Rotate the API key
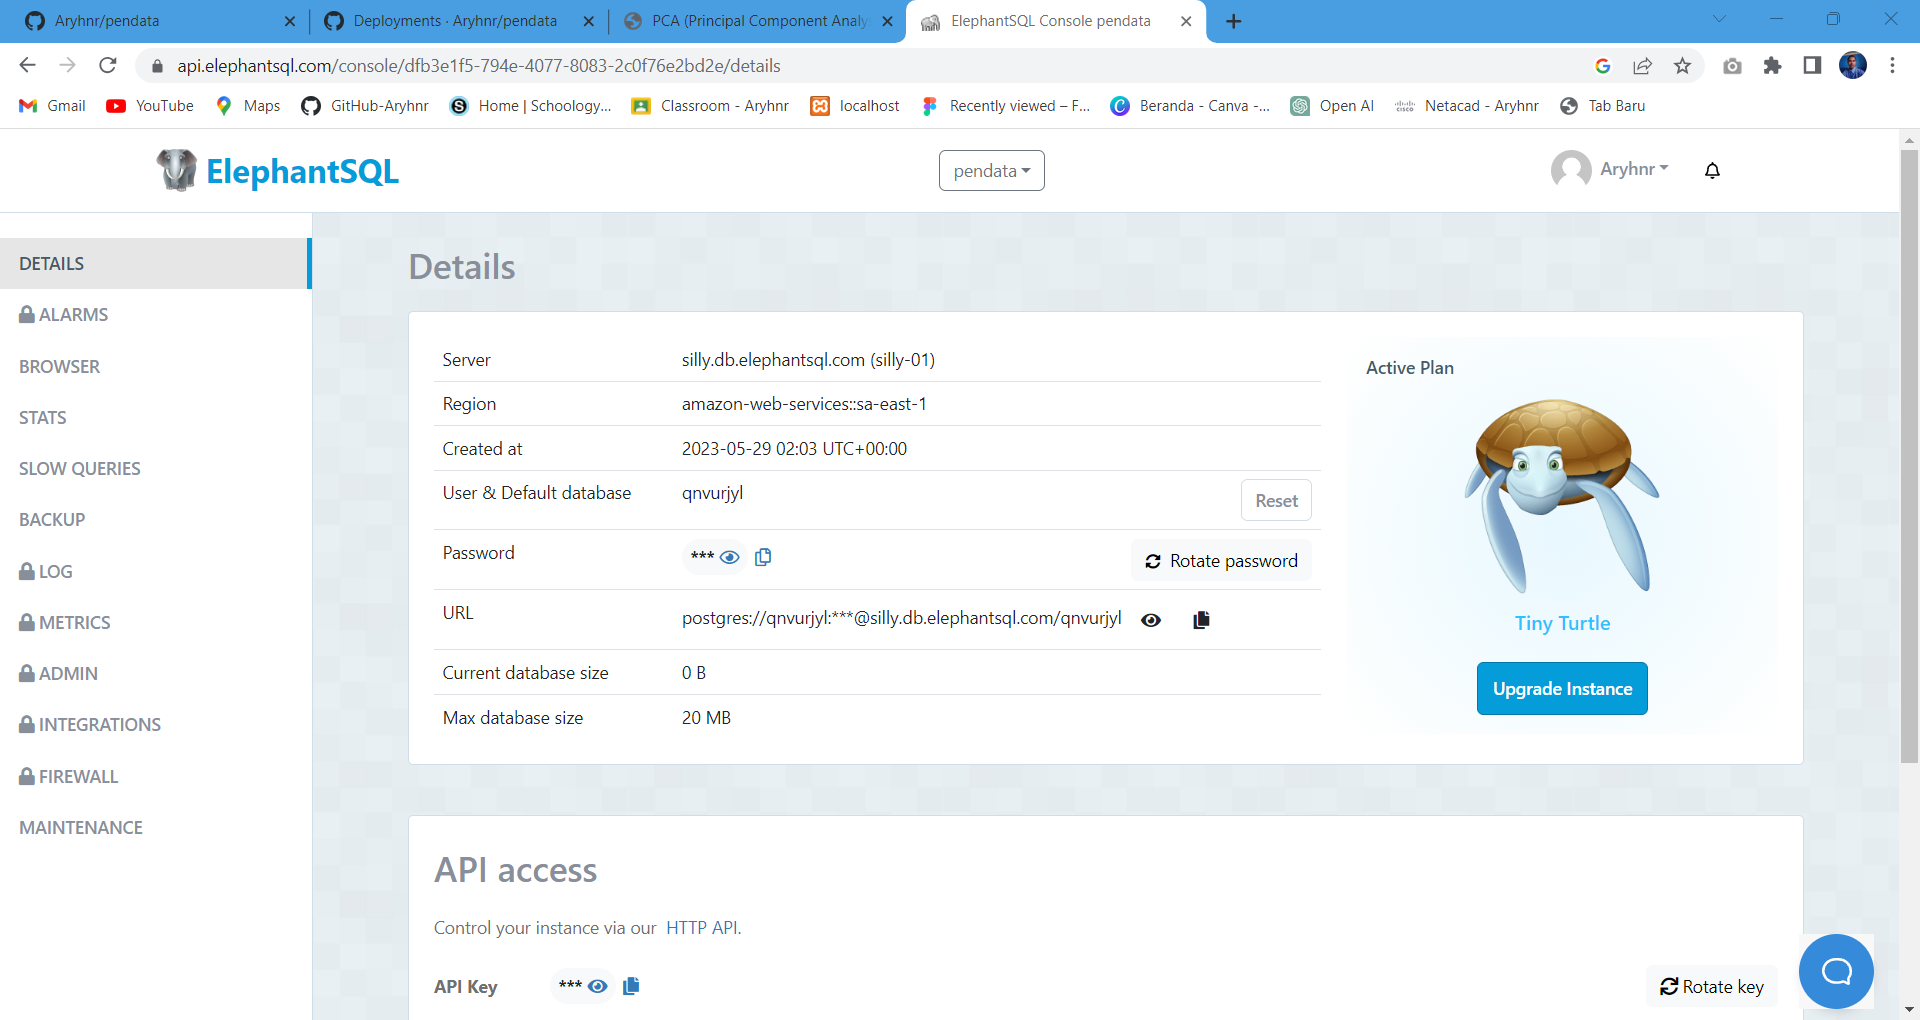 (1711, 986)
